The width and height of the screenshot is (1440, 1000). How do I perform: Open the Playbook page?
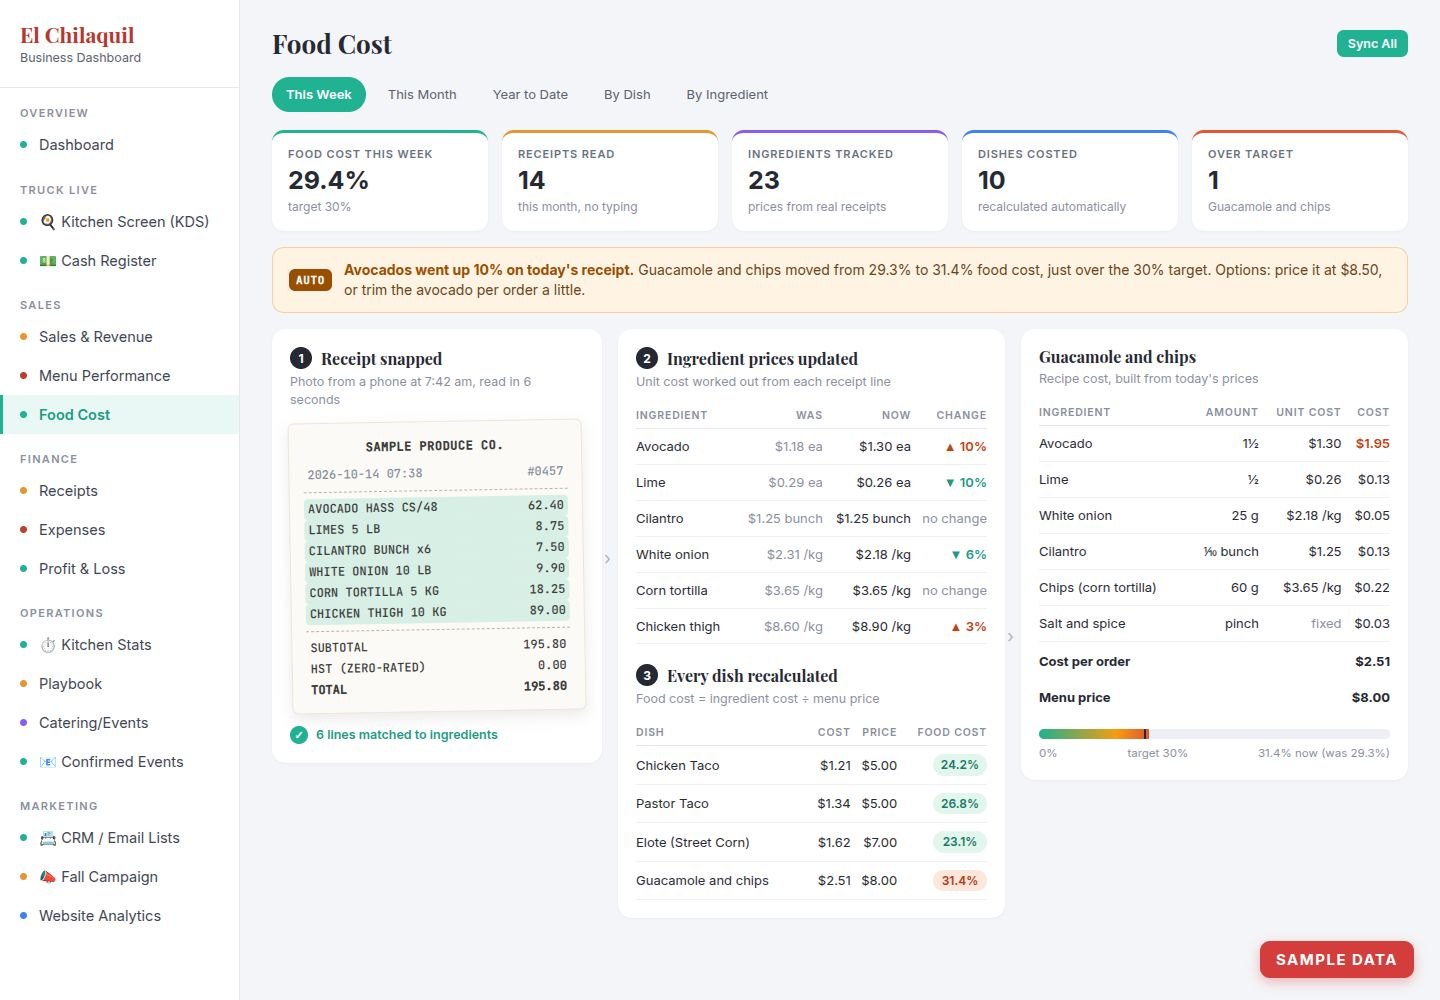tap(120, 684)
